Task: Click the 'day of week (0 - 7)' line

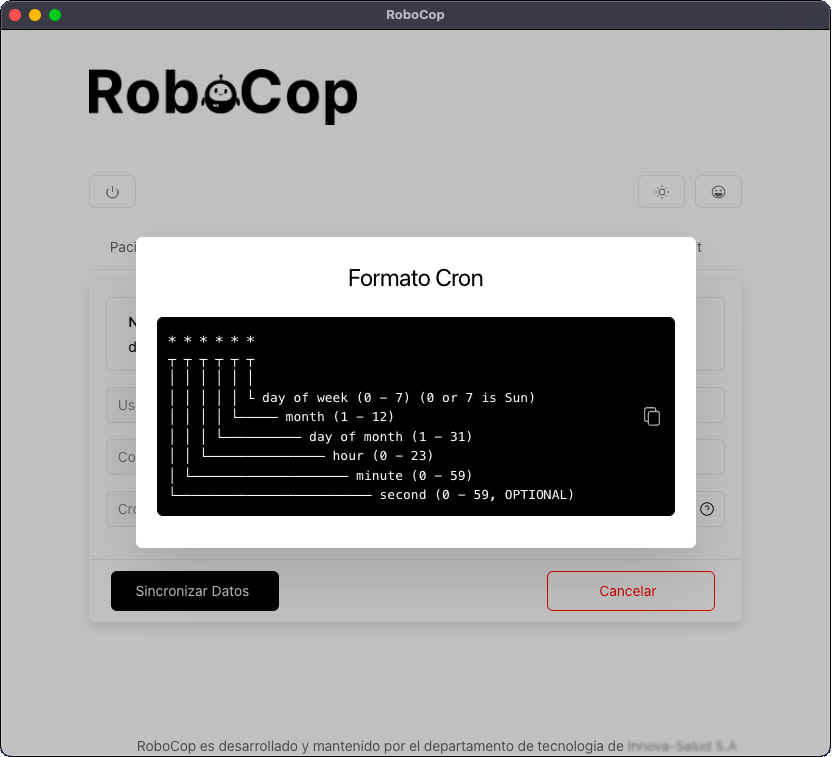Action: (398, 397)
